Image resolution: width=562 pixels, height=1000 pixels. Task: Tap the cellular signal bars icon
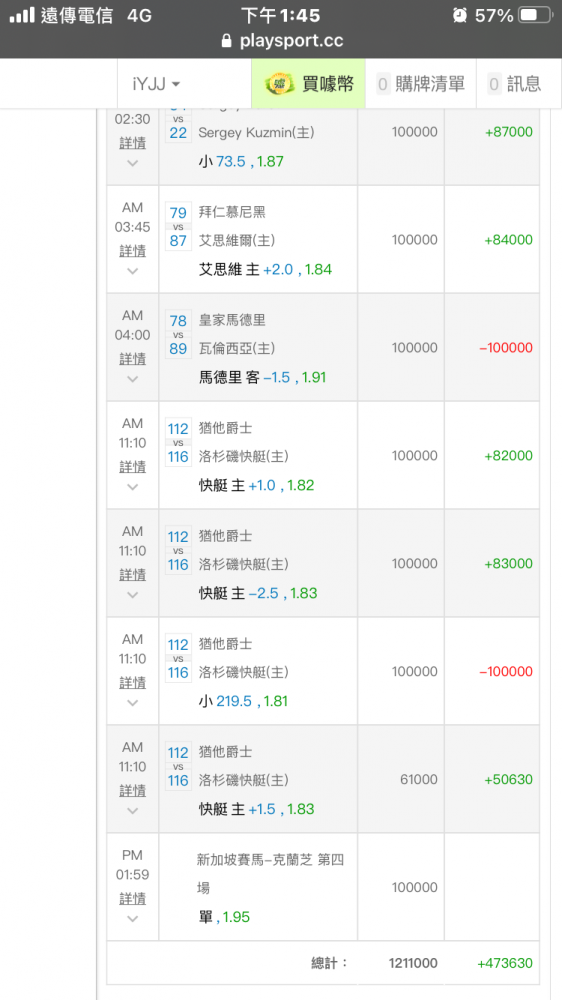[x=22, y=15]
